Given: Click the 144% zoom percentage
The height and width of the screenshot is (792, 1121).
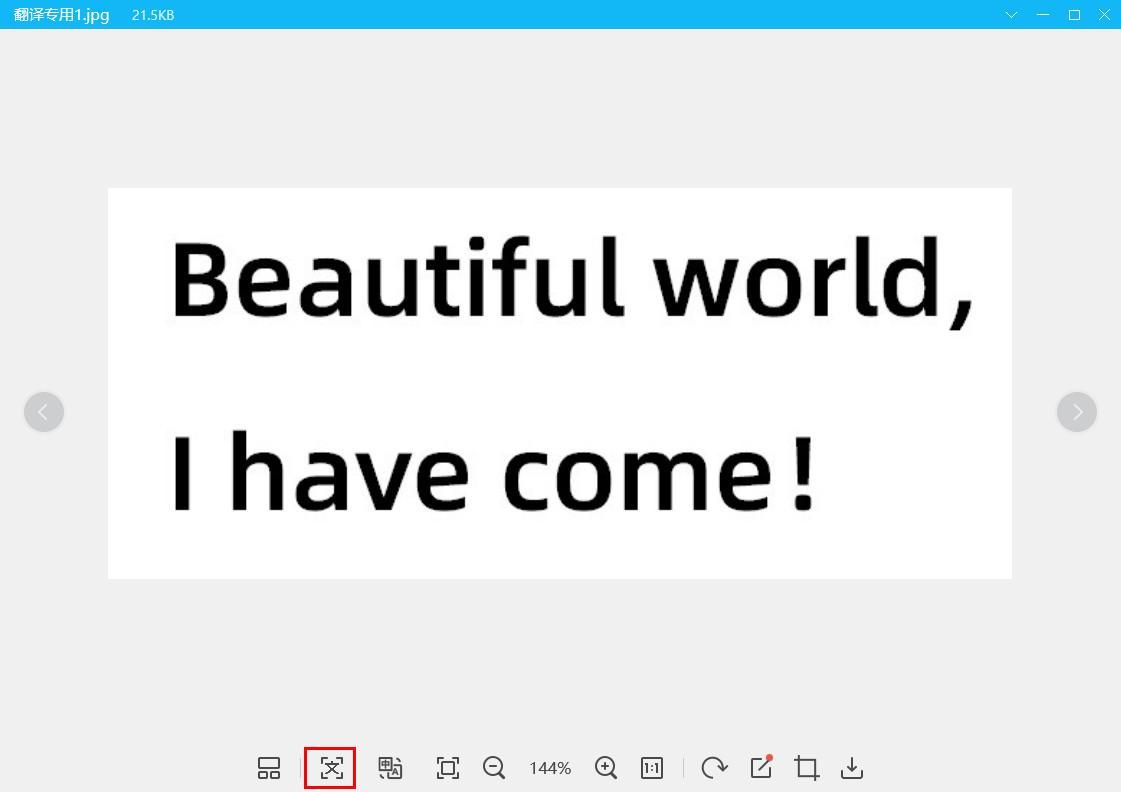Looking at the screenshot, I should (550, 768).
